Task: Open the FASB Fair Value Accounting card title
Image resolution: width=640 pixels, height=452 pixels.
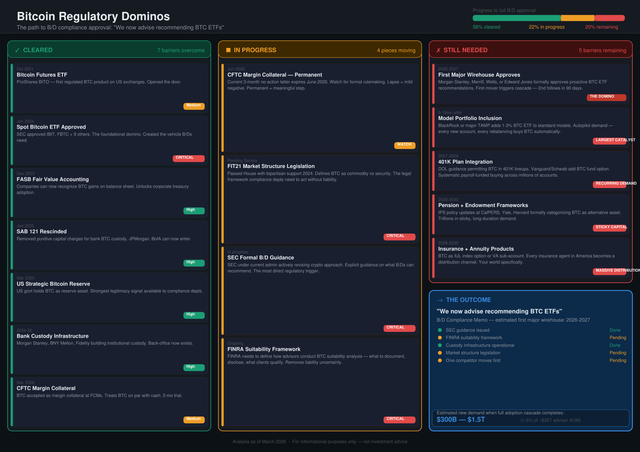Action: [53, 179]
